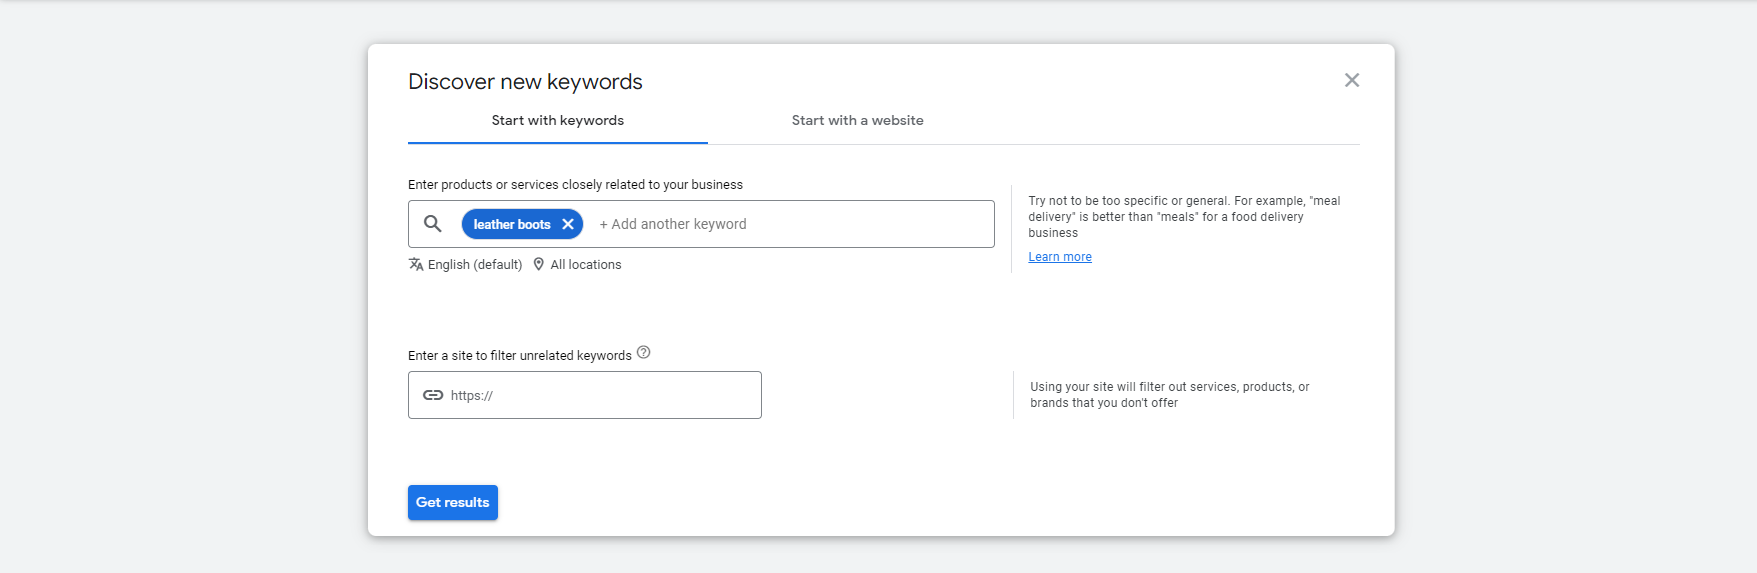Image resolution: width=1757 pixels, height=573 pixels.
Task: Click the location pin icon
Action: 539,264
